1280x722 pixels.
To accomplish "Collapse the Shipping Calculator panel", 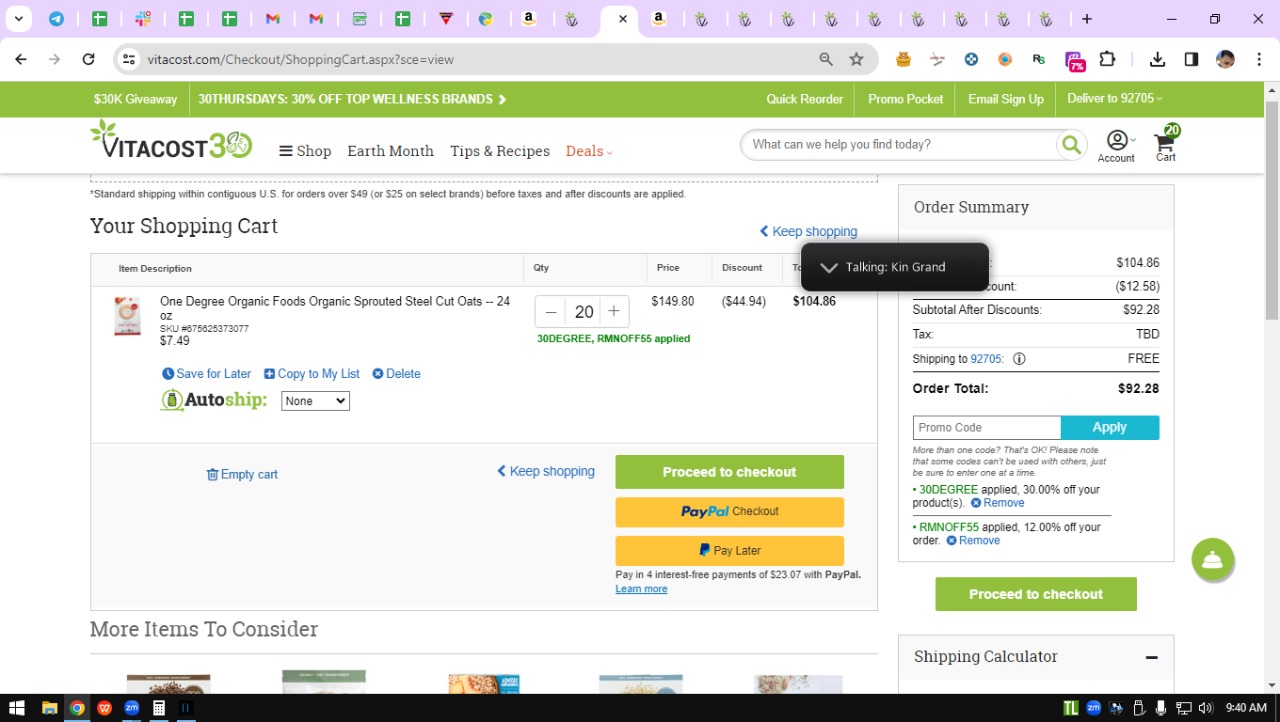I will coord(1152,658).
